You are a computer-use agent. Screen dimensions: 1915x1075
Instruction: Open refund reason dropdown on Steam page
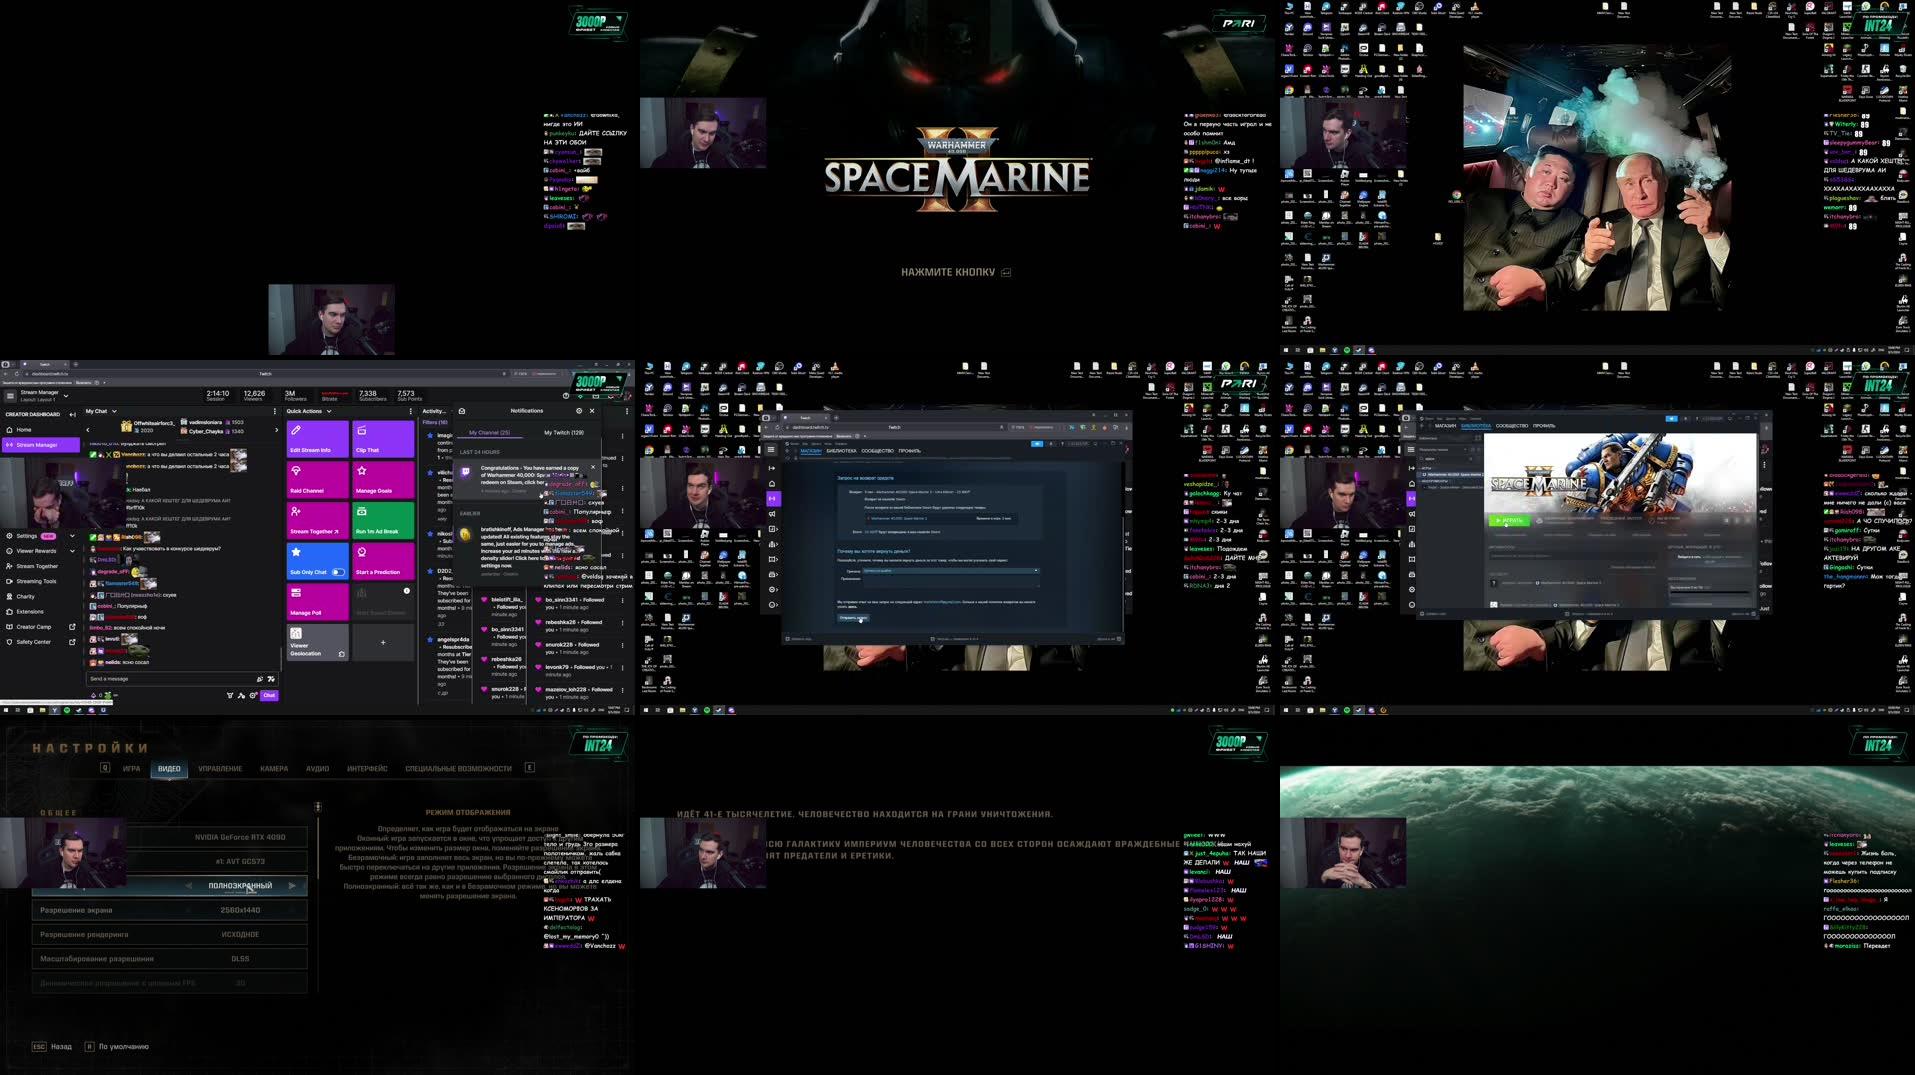pos(950,571)
